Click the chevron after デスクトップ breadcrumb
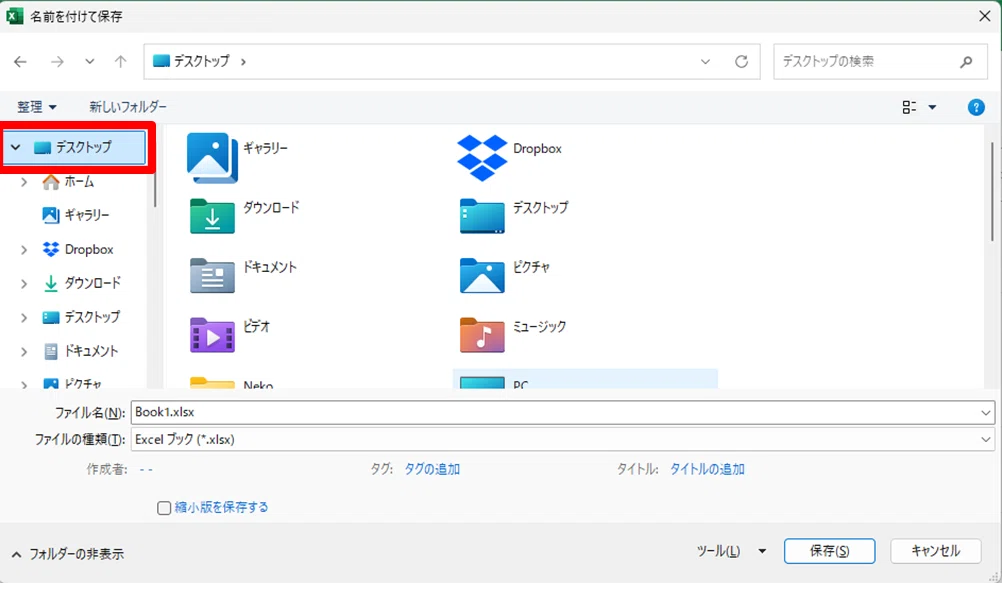 [x=243, y=62]
